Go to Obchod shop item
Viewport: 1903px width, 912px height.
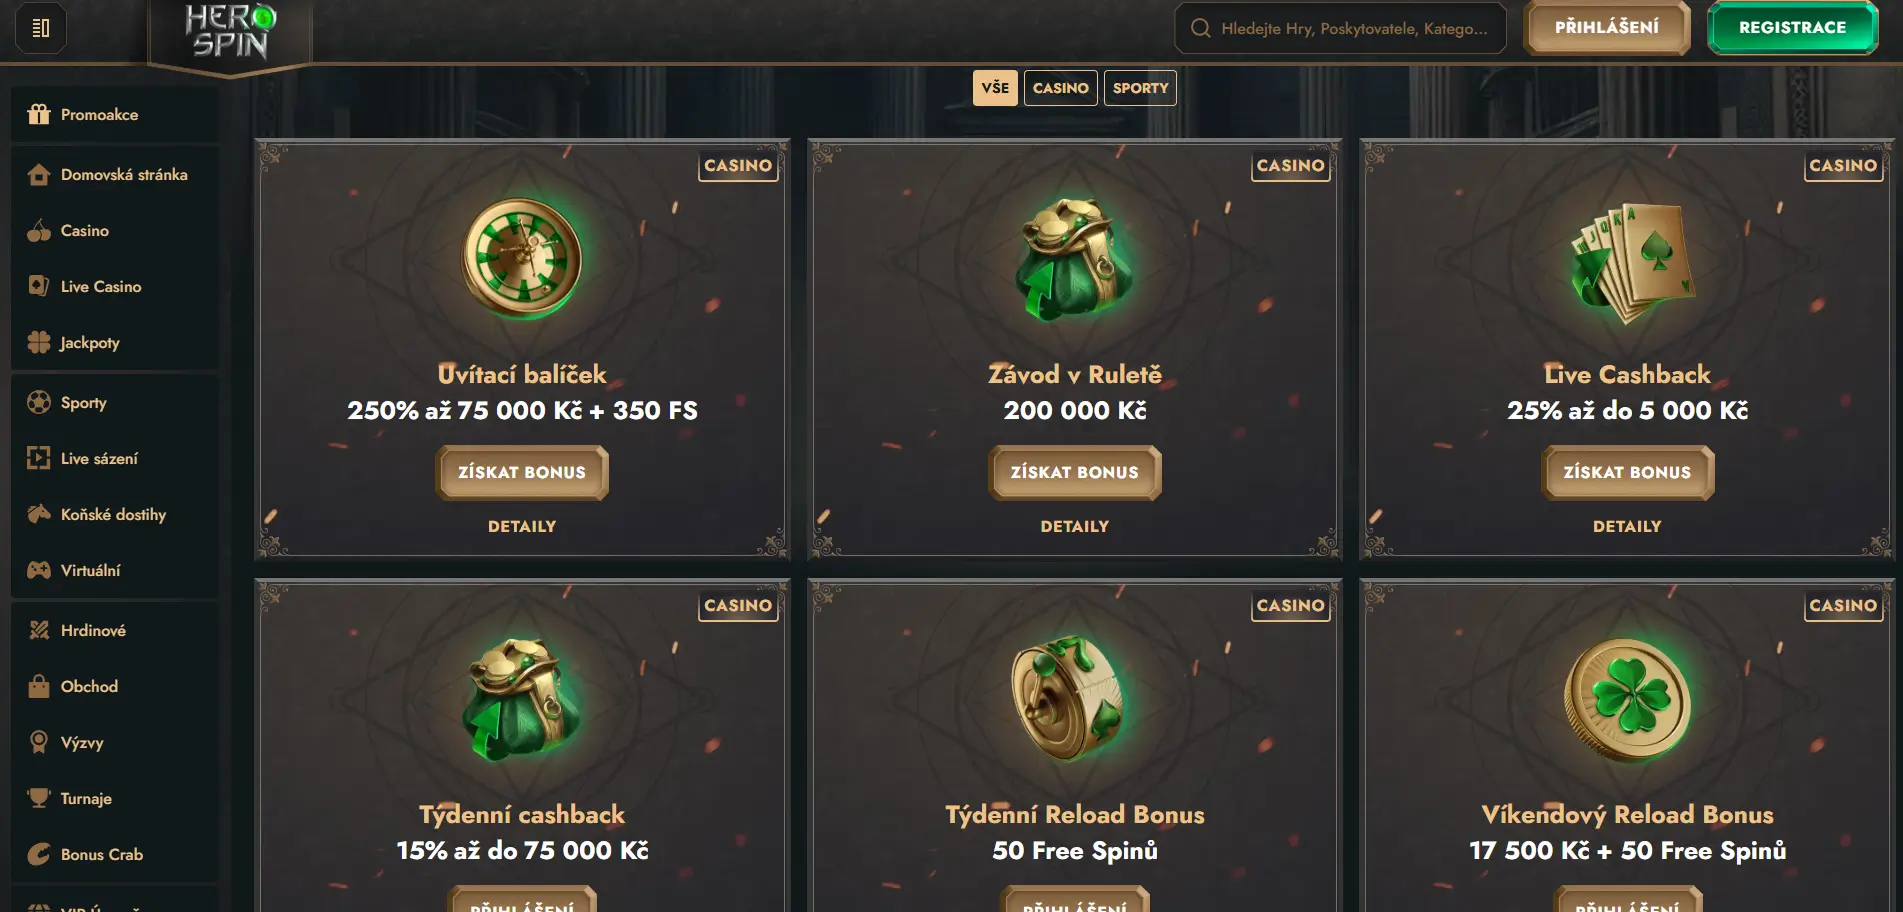click(x=89, y=686)
